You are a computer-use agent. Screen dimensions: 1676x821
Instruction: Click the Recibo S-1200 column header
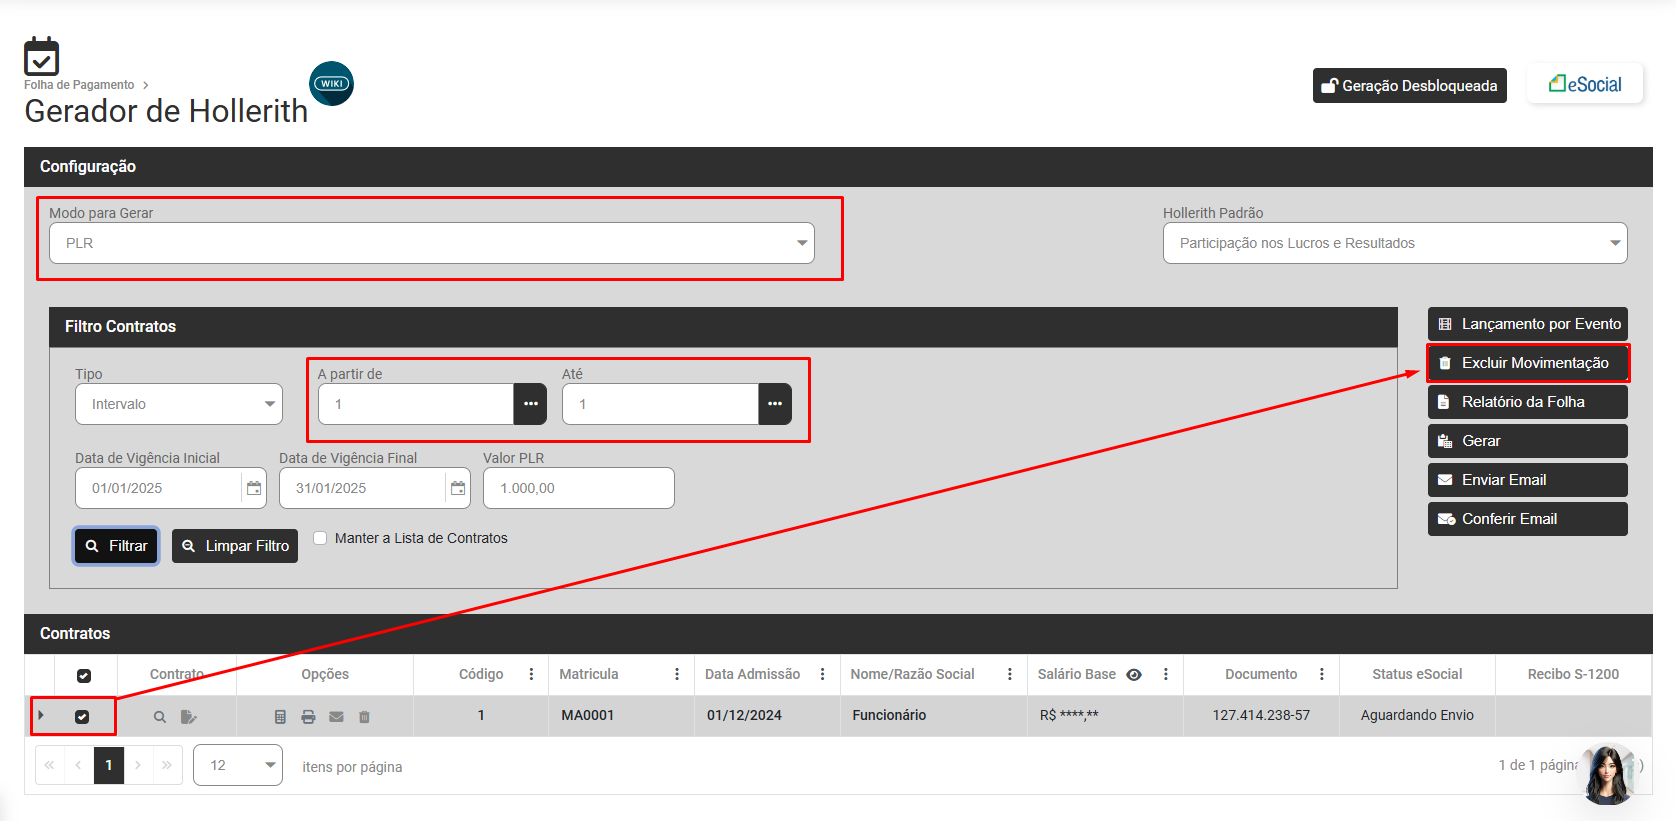1573,674
